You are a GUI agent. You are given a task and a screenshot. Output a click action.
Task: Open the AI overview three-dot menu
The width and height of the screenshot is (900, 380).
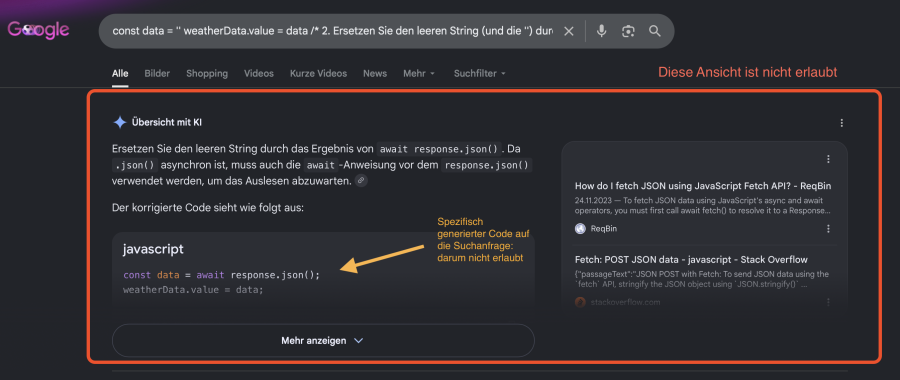pyautogui.click(x=841, y=123)
